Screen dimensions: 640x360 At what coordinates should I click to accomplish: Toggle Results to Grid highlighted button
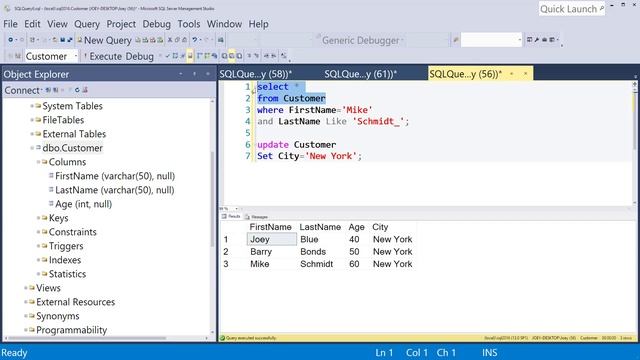coord(231,56)
